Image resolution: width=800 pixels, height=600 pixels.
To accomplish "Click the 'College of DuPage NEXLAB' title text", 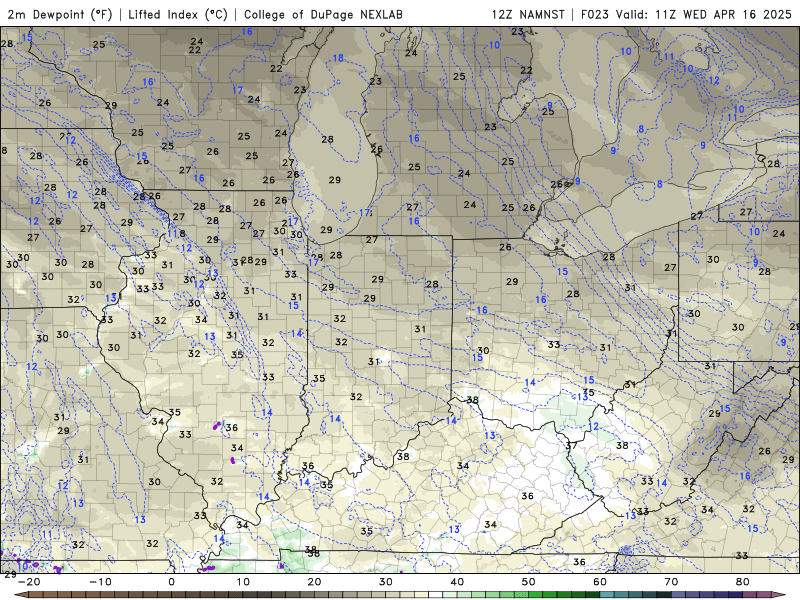I will (x=323, y=14).
